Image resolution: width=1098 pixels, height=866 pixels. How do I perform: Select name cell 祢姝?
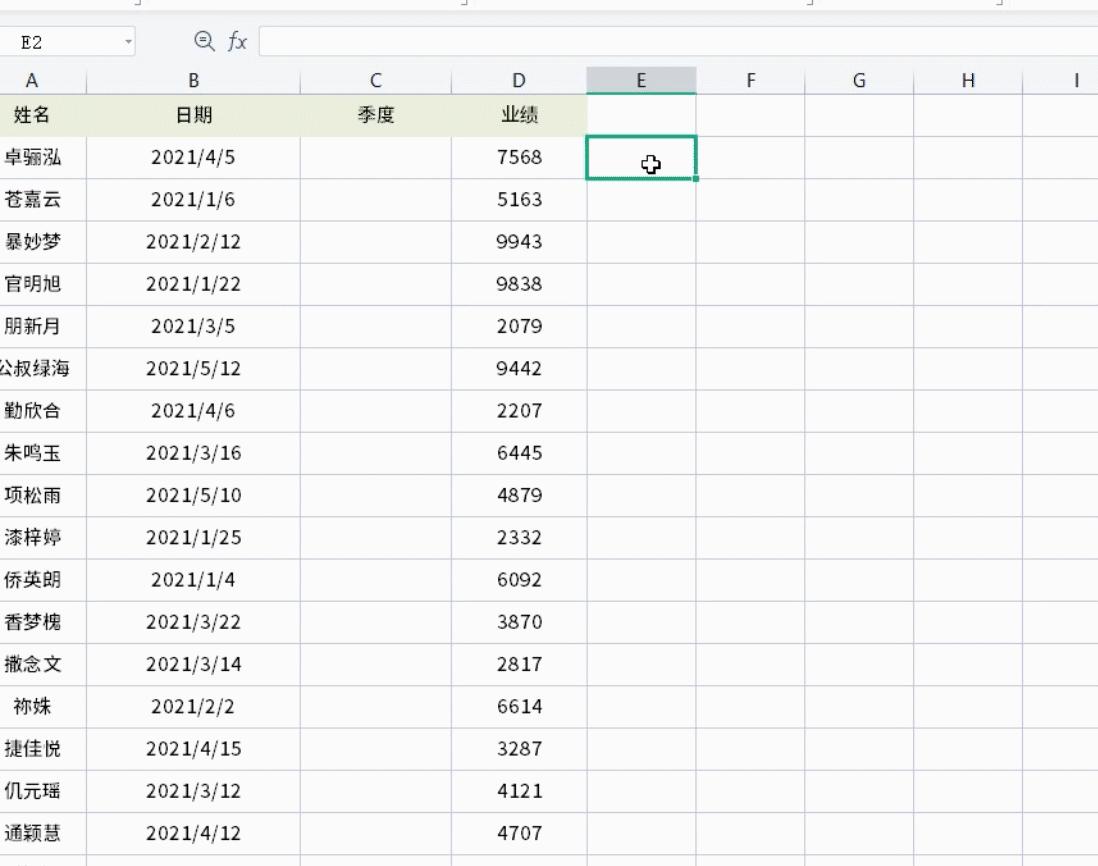tap(42, 707)
